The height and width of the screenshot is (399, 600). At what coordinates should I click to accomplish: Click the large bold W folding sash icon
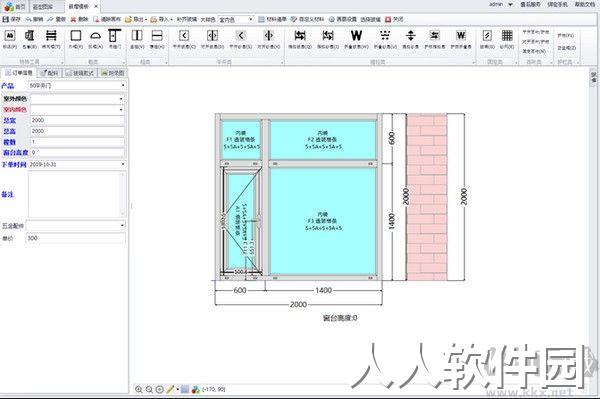[x=356, y=36]
